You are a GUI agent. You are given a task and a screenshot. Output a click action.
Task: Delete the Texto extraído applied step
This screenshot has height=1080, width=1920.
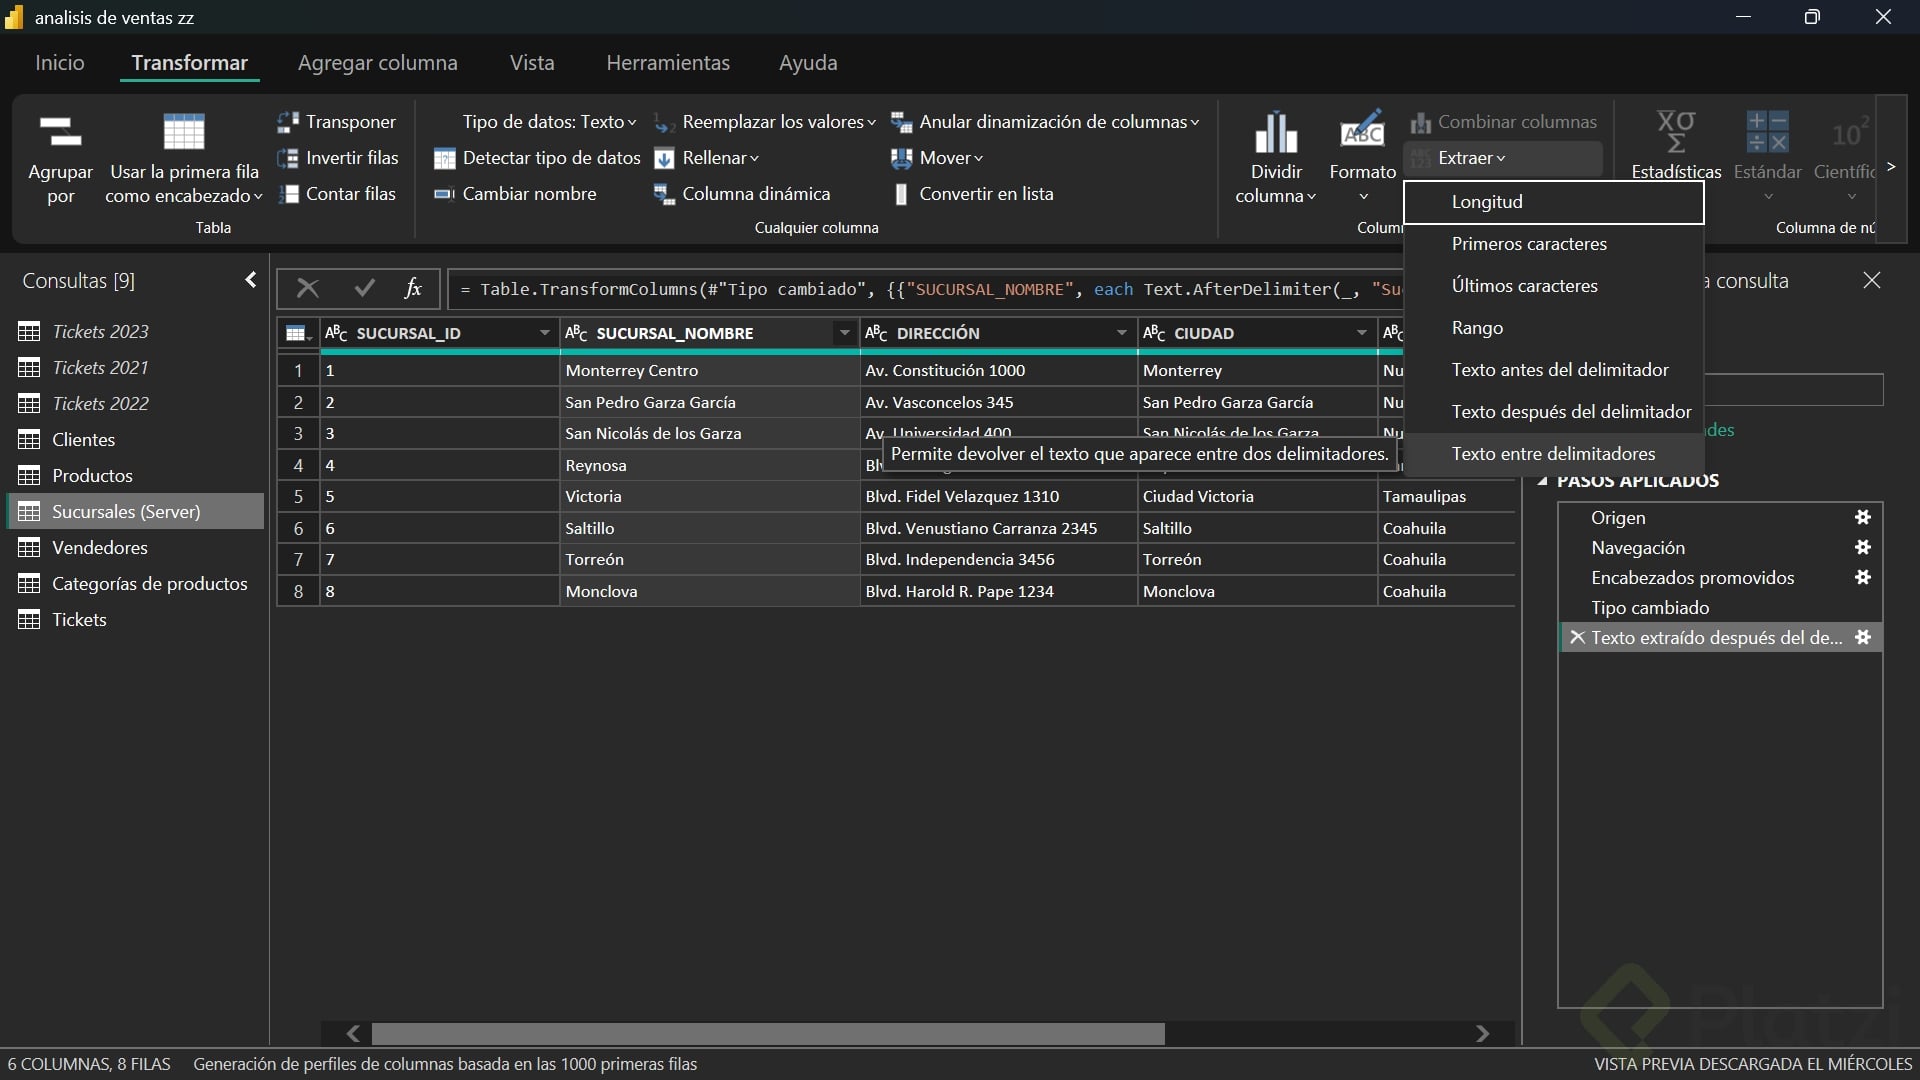pyautogui.click(x=1577, y=638)
